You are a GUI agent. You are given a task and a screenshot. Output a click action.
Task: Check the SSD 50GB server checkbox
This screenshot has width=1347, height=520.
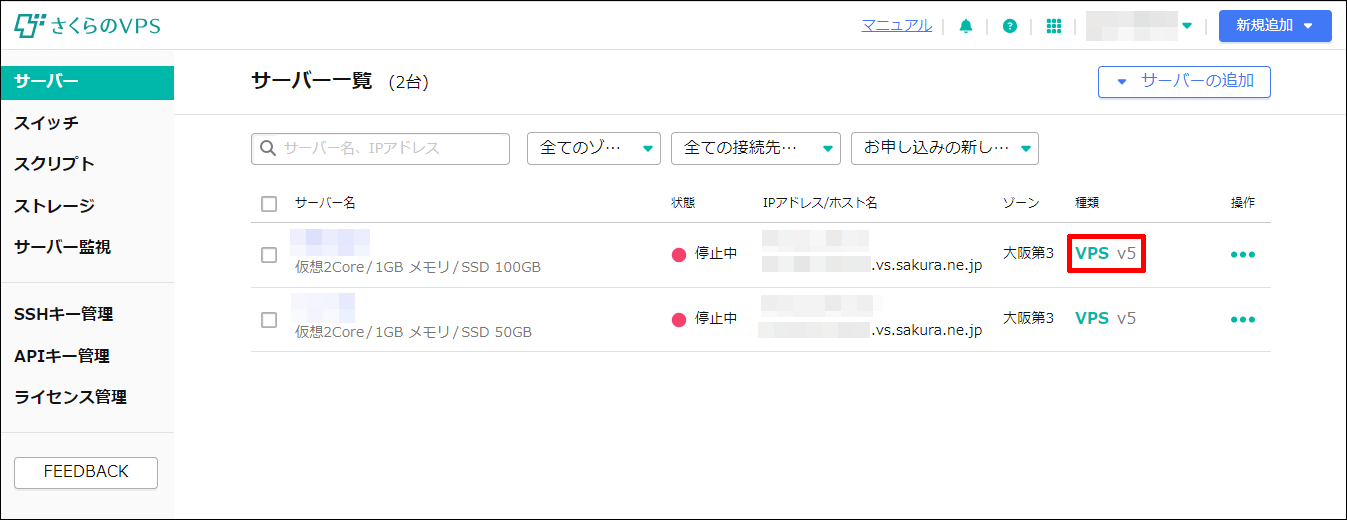pos(269,320)
